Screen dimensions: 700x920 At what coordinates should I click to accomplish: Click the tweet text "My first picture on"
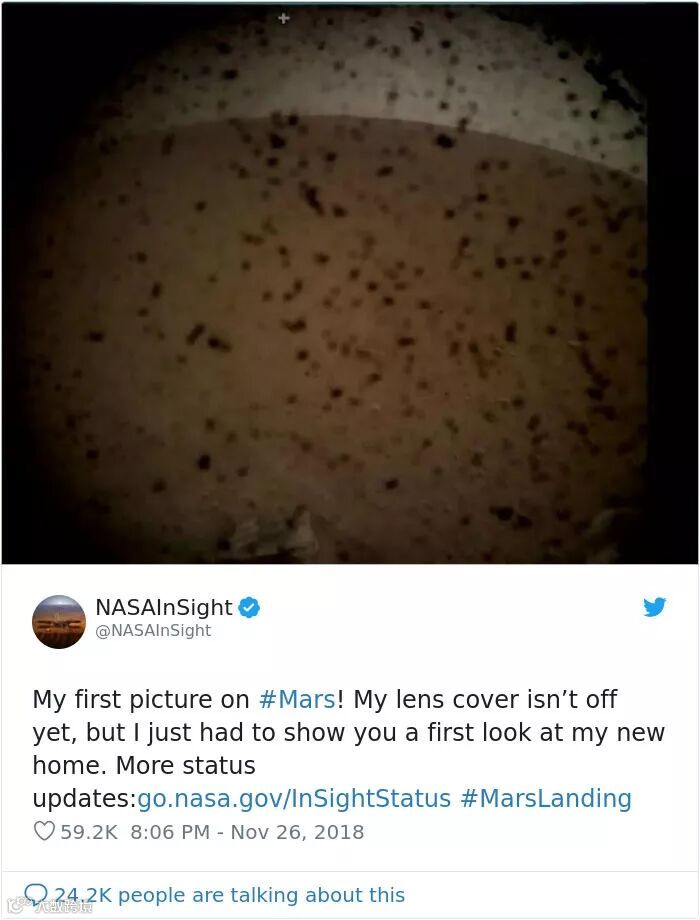tap(141, 699)
